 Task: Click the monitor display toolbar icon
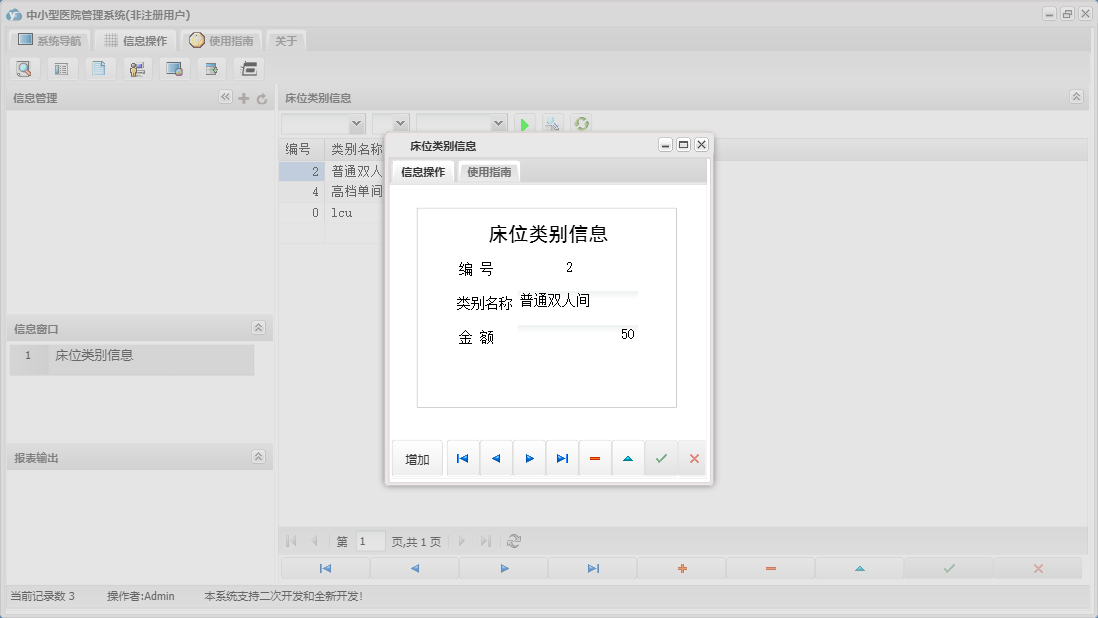tap(174, 68)
